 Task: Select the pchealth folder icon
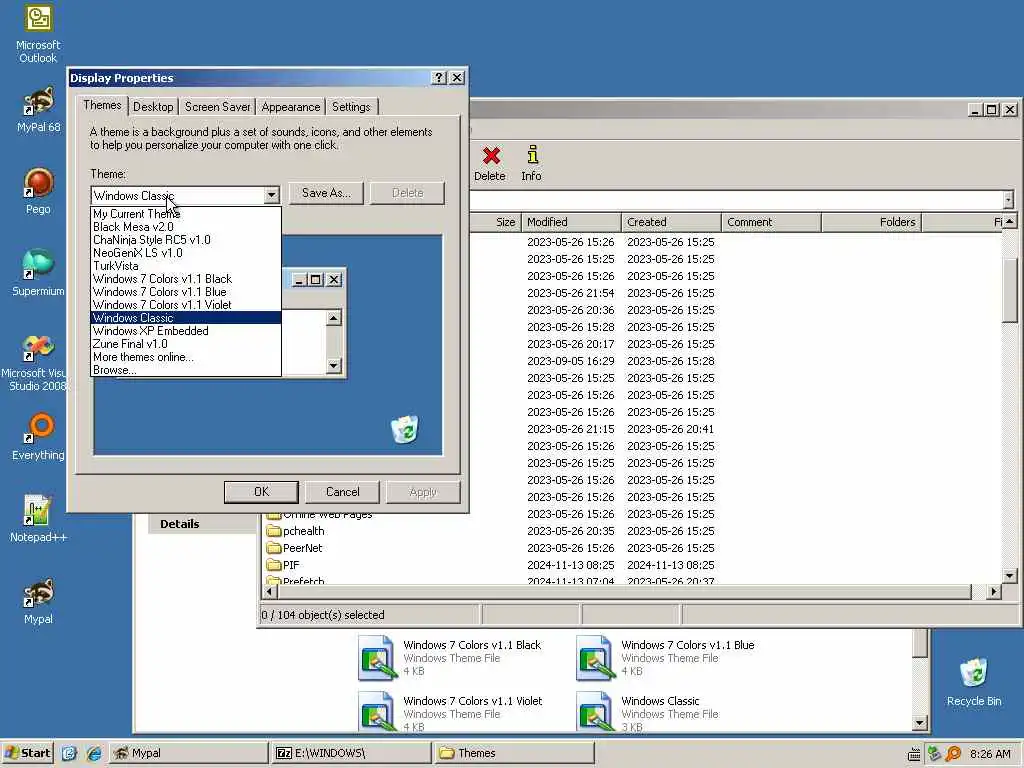point(274,531)
